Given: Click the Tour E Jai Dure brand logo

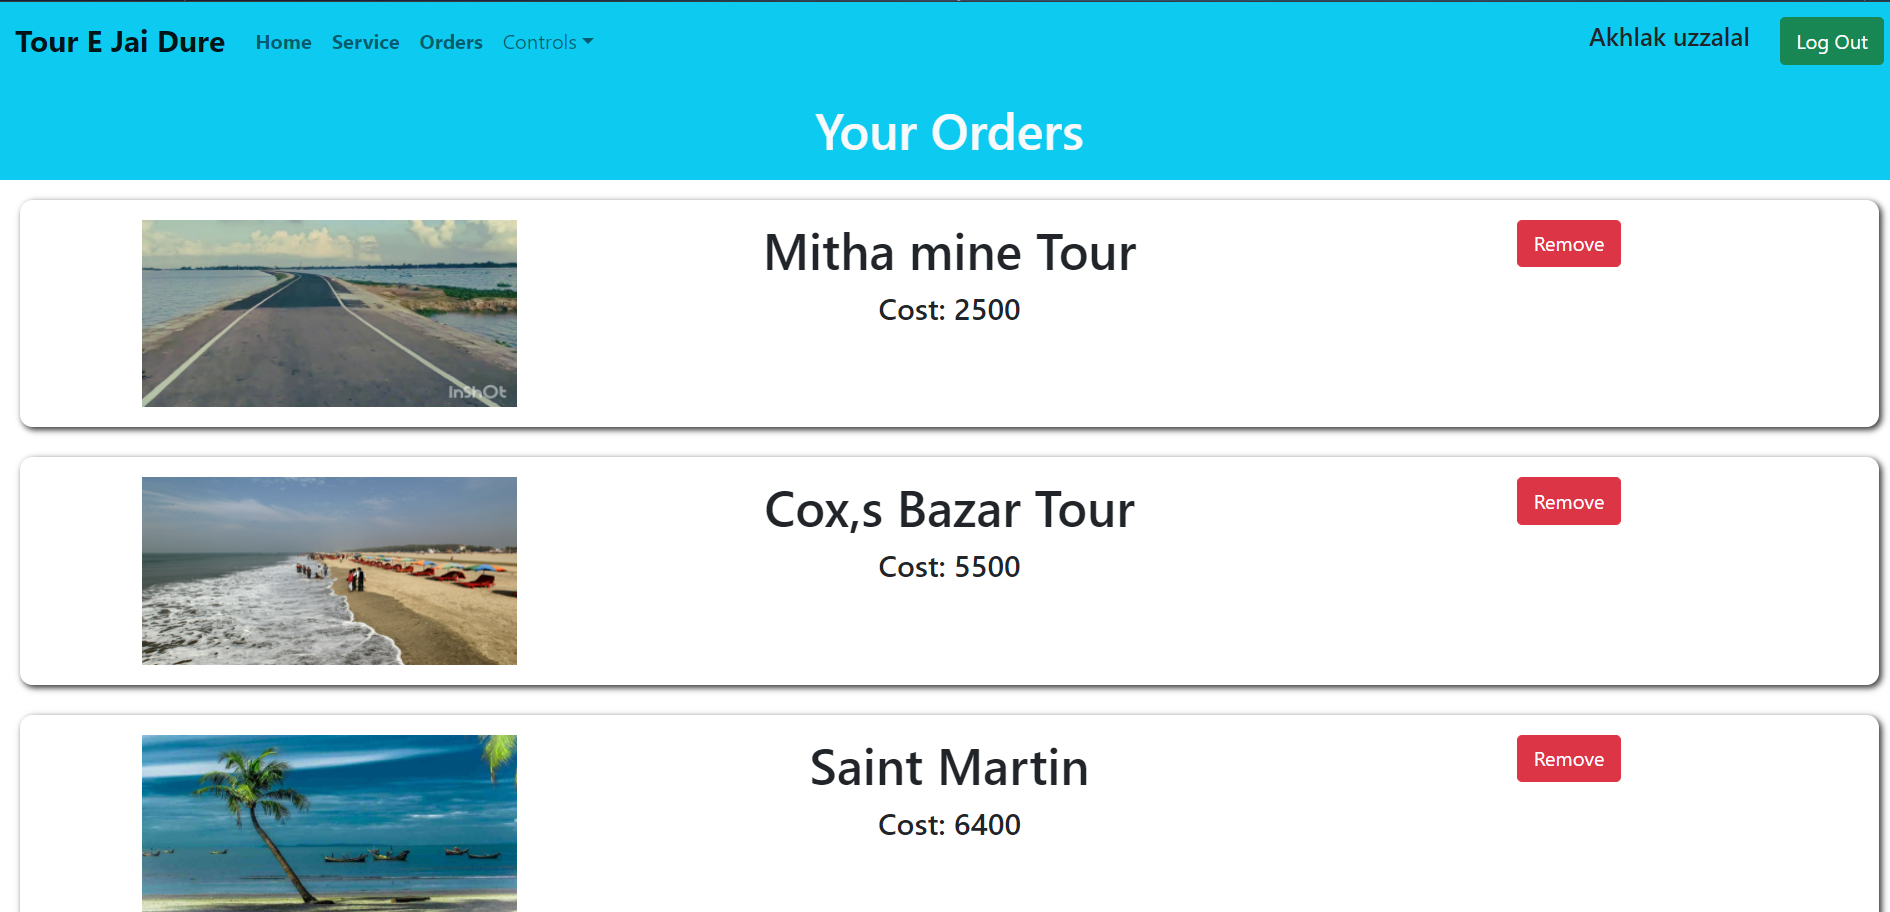Looking at the screenshot, I should click(x=120, y=42).
